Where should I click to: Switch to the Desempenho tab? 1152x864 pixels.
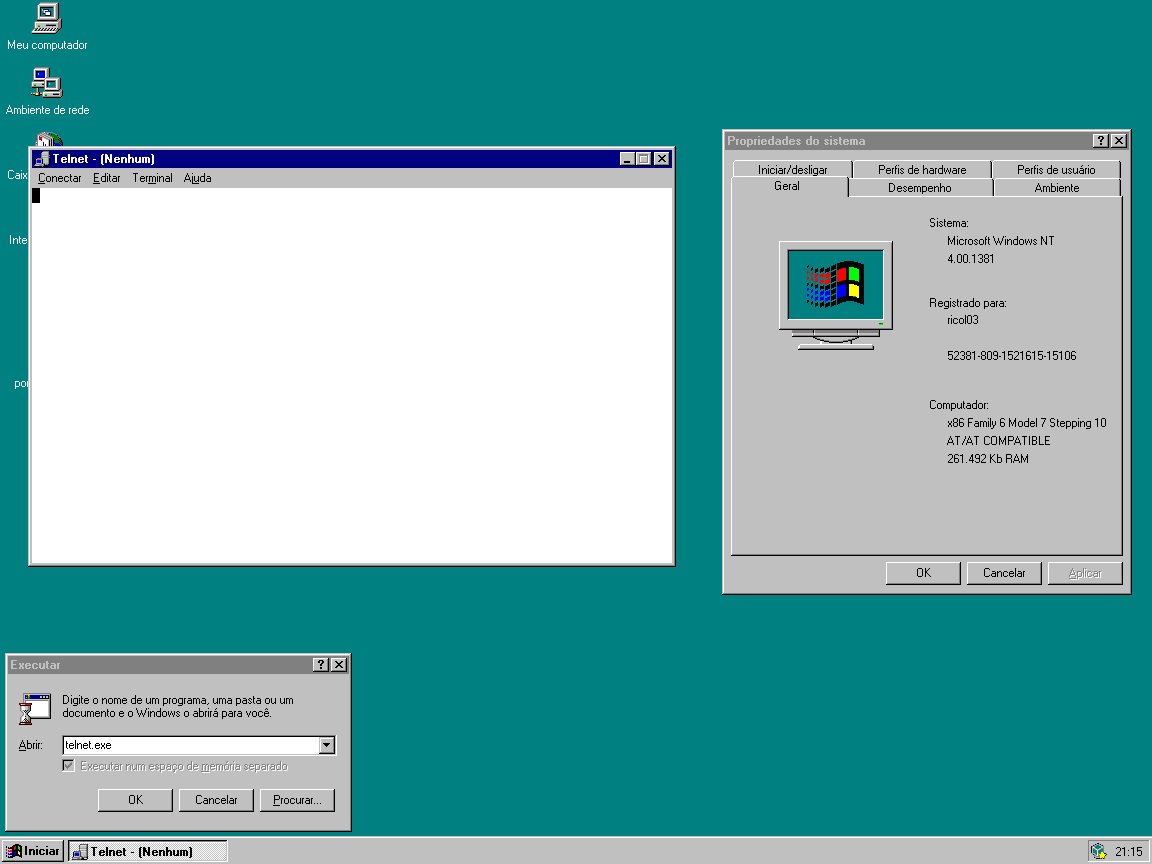(x=920, y=188)
